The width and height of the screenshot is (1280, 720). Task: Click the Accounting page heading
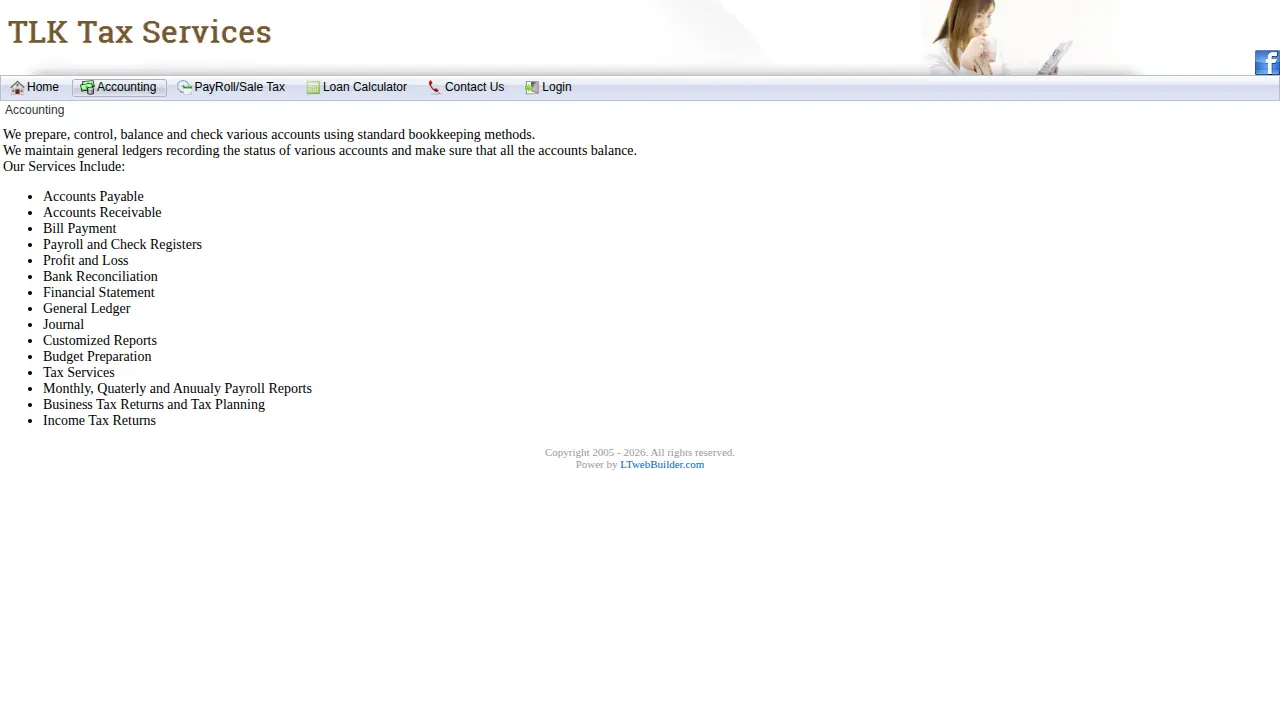point(35,110)
